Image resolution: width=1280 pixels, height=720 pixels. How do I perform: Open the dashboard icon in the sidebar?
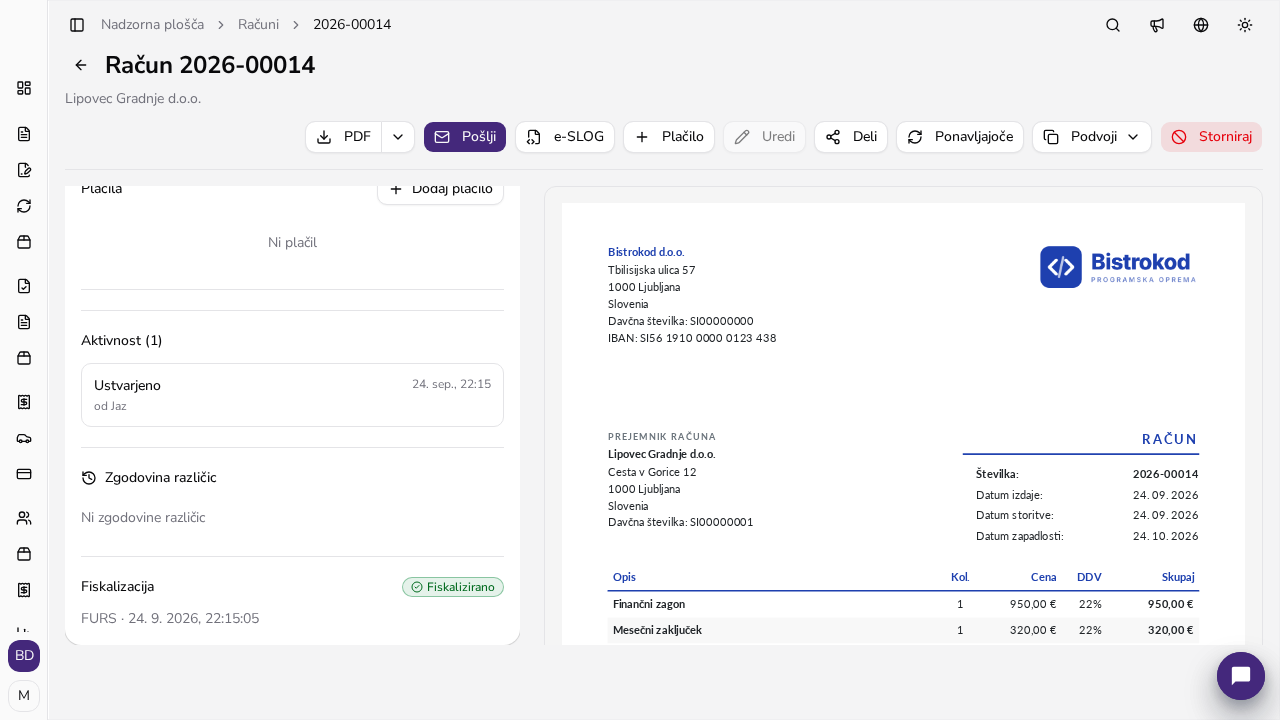24,88
